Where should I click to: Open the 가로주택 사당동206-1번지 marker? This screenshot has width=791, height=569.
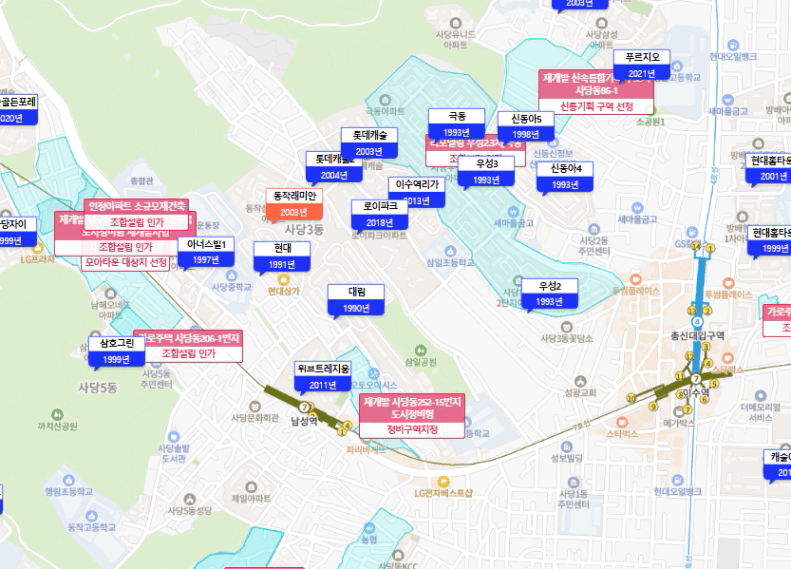188,346
